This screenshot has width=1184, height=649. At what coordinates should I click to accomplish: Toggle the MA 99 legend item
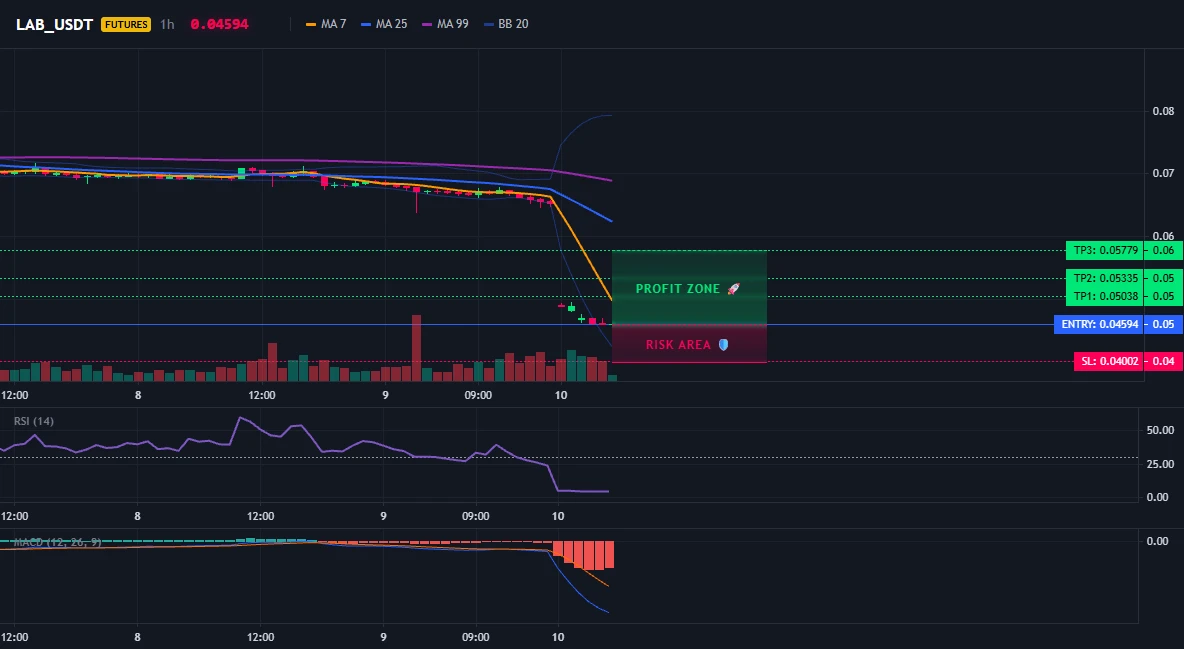[x=446, y=24]
